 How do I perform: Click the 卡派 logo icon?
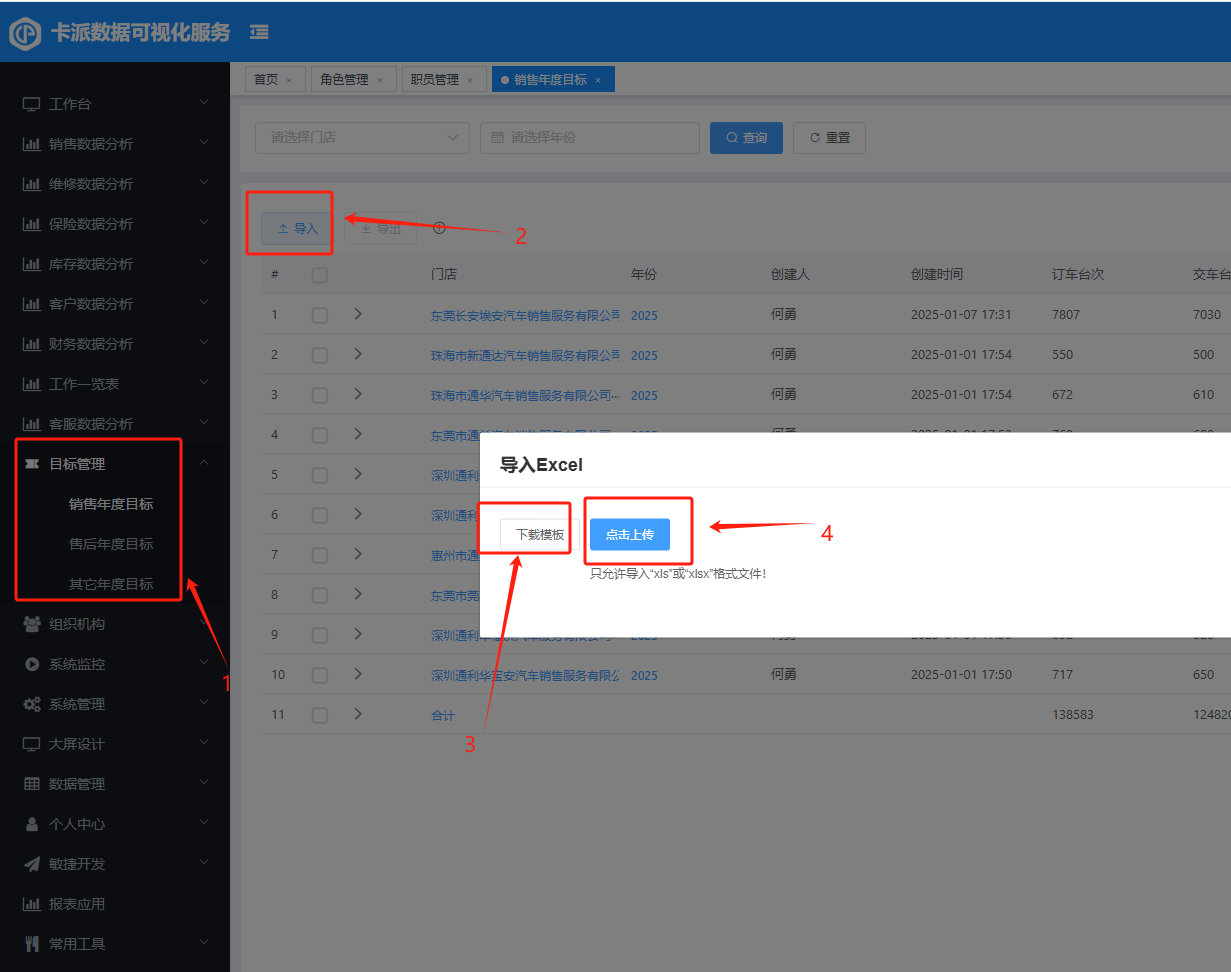(x=25, y=33)
